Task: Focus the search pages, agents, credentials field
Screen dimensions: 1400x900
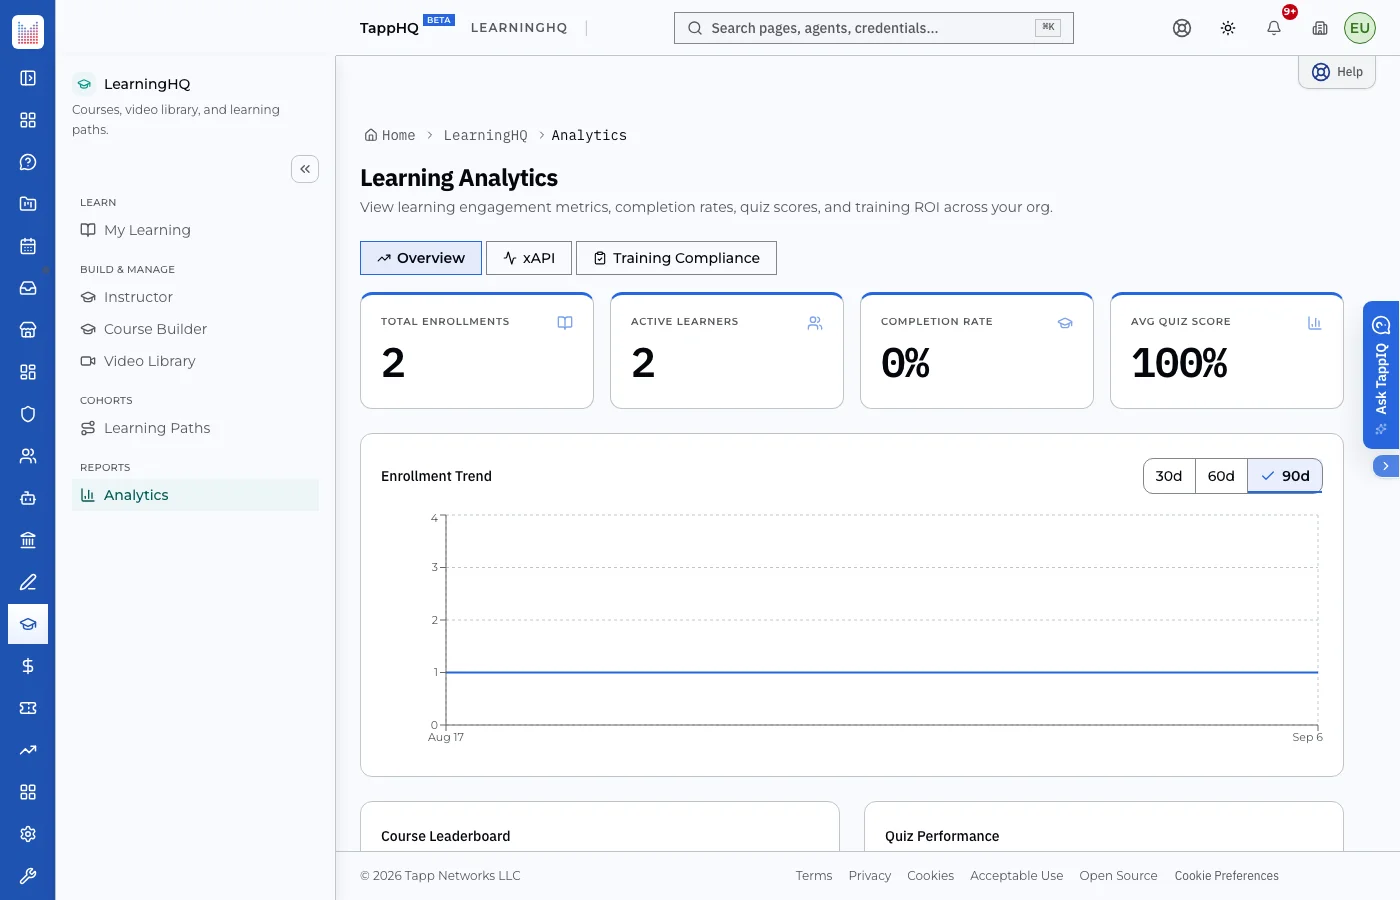Action: 874,28
